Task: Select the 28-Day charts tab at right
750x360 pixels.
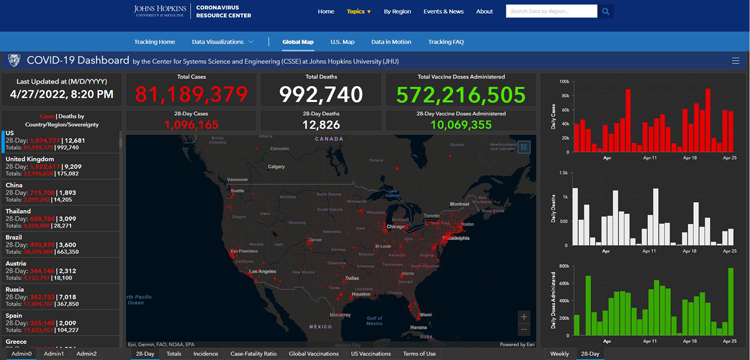Action: 590,354
